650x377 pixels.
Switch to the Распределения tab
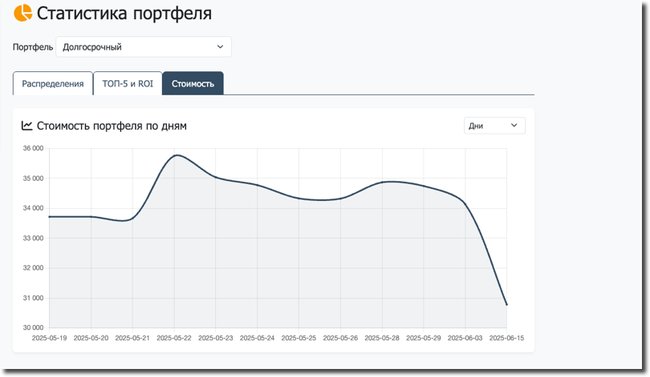53,83
